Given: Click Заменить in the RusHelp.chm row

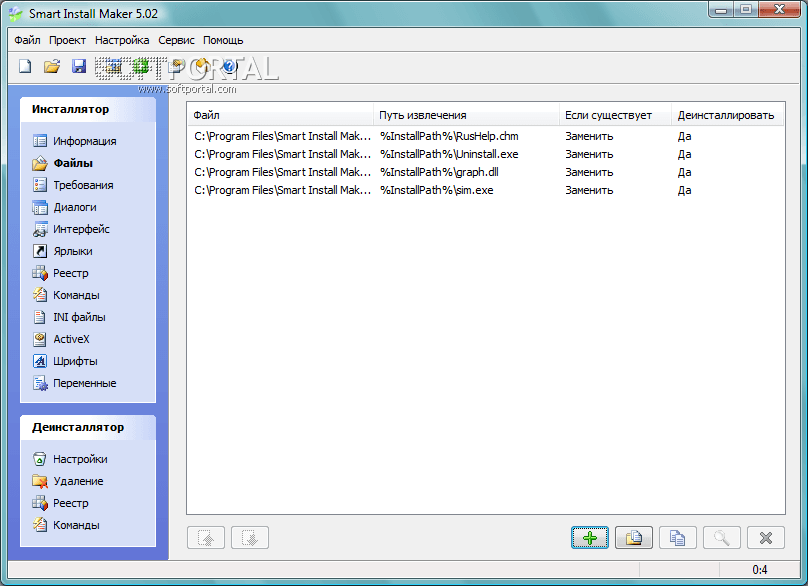Looking at the screenshot, I should click(x=589, y=137).
